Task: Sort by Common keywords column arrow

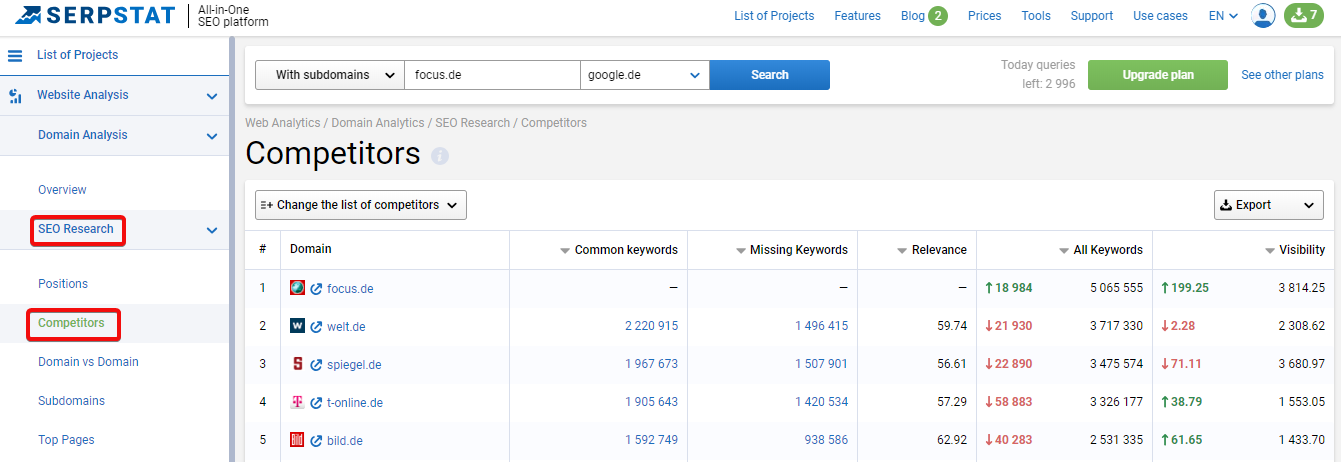Action: [x=565, y=251]
